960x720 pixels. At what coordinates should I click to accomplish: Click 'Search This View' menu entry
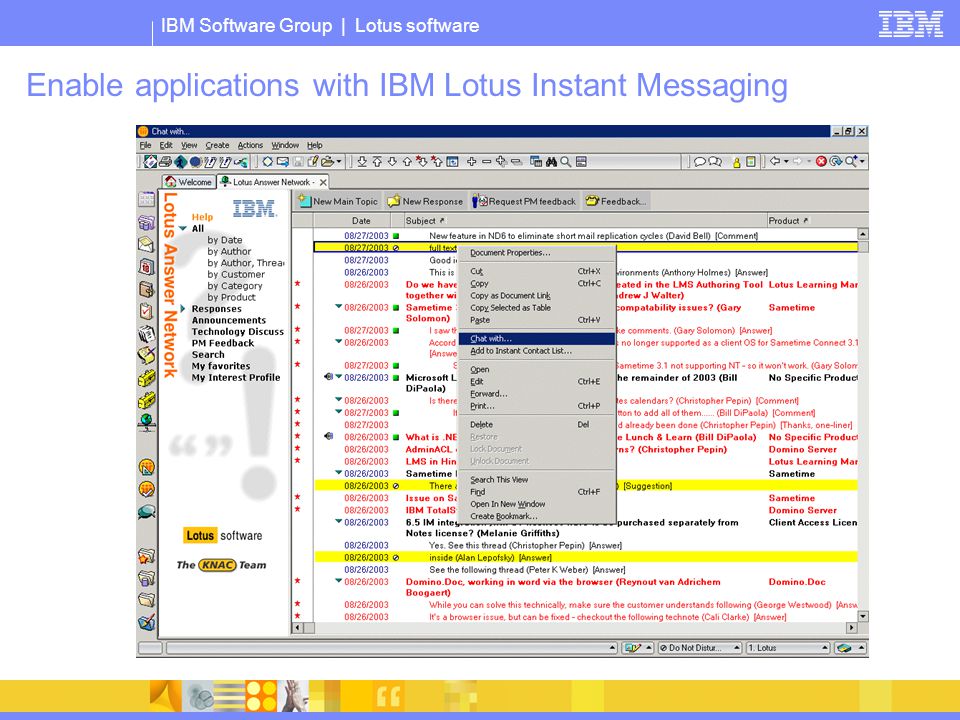point(537,479)
